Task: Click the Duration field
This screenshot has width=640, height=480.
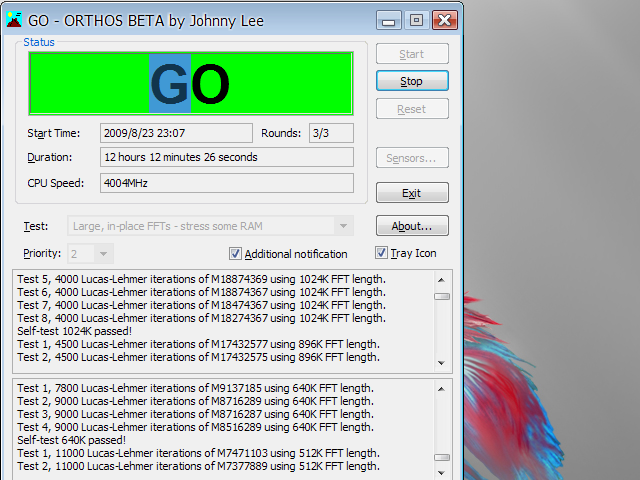Action: coord(227,157)
